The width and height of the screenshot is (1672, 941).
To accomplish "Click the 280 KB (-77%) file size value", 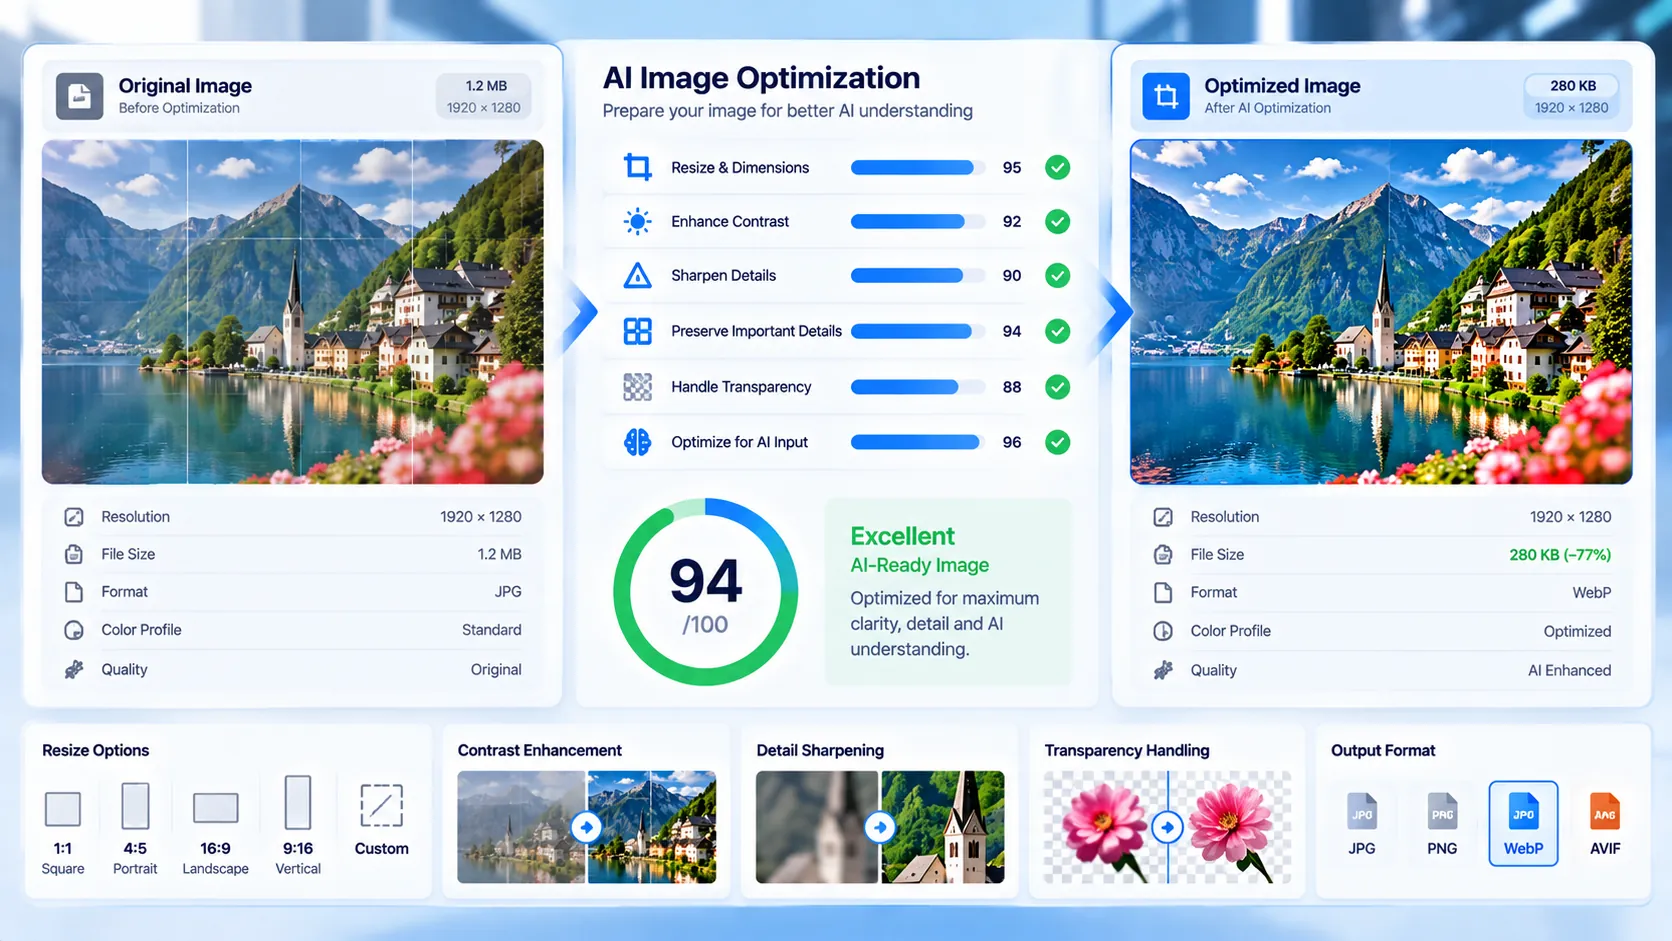I will tap(1560, 554).
